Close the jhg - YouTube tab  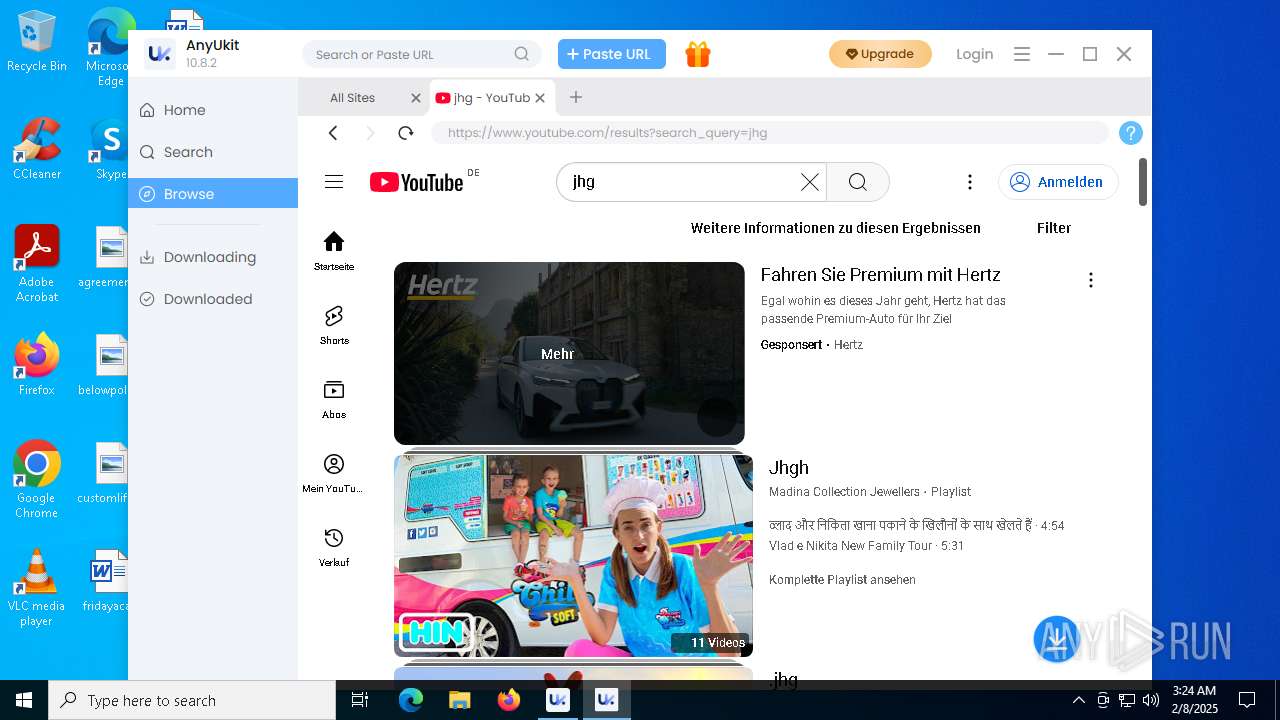point(540,97)
